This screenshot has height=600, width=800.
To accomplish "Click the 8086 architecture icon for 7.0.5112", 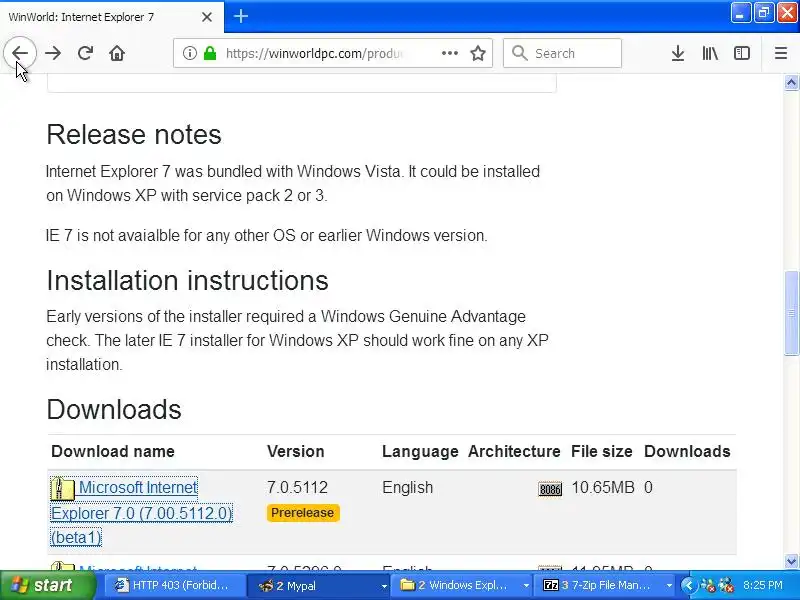I will click(550, 489).
